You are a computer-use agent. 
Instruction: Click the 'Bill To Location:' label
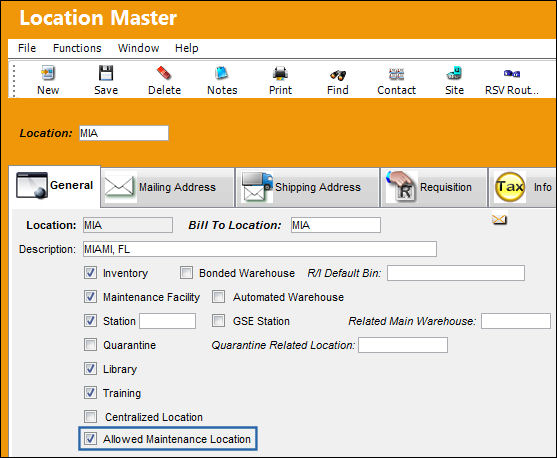235,225
